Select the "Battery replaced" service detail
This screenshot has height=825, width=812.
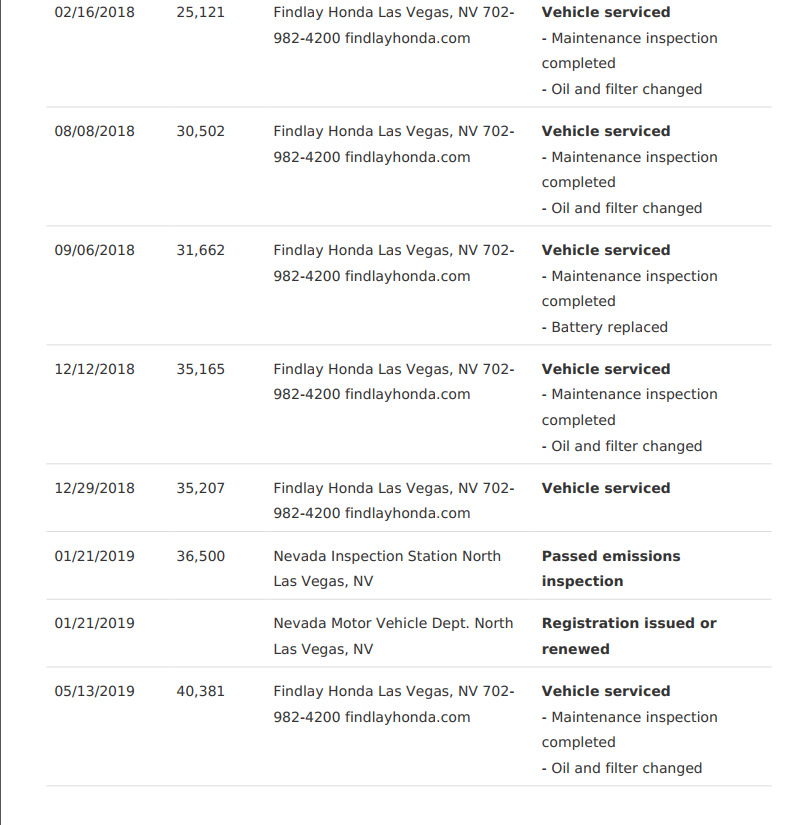click(609, 327)
